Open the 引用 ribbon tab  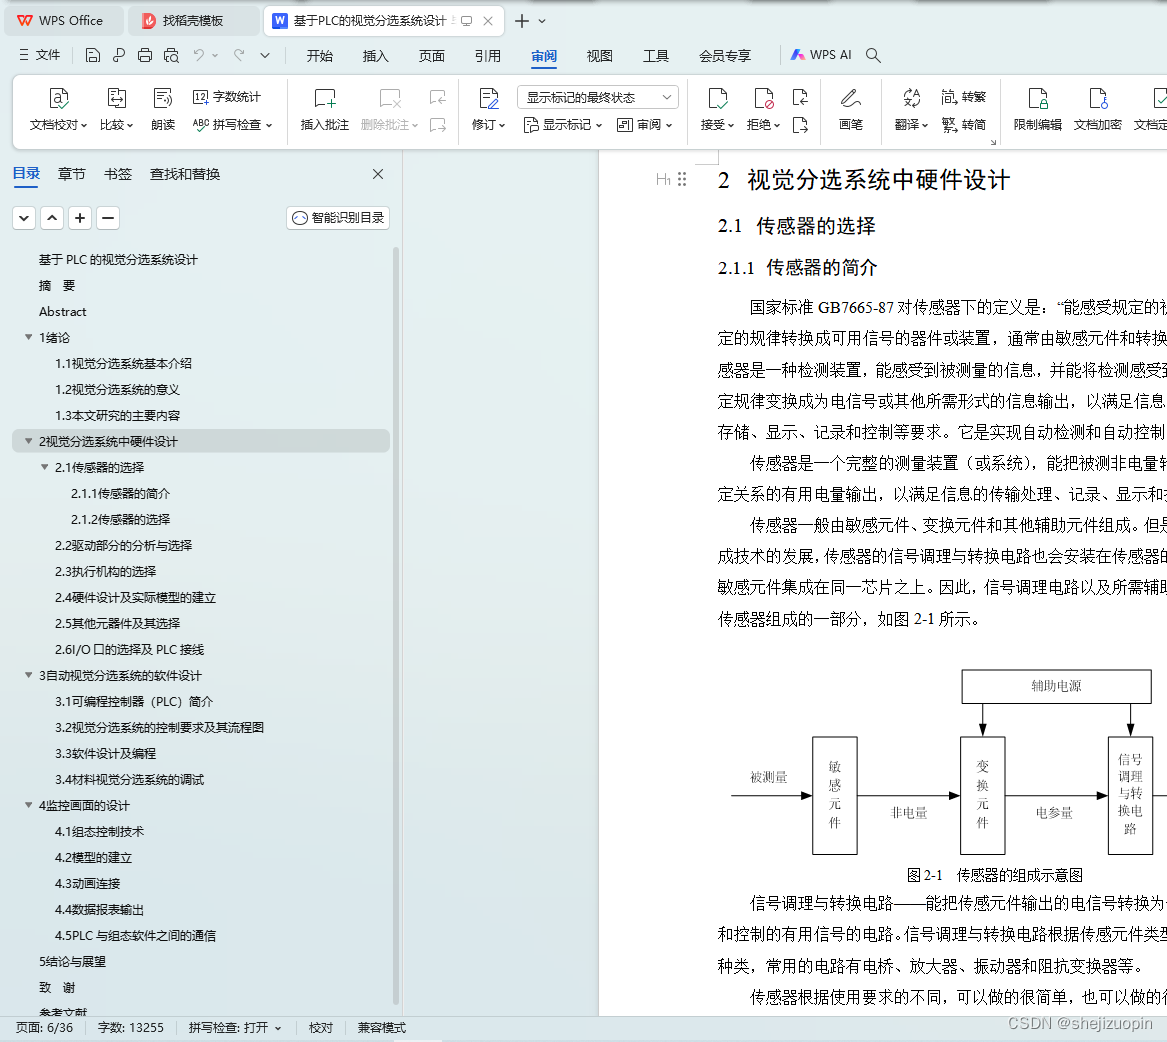(x=487, y=56)
